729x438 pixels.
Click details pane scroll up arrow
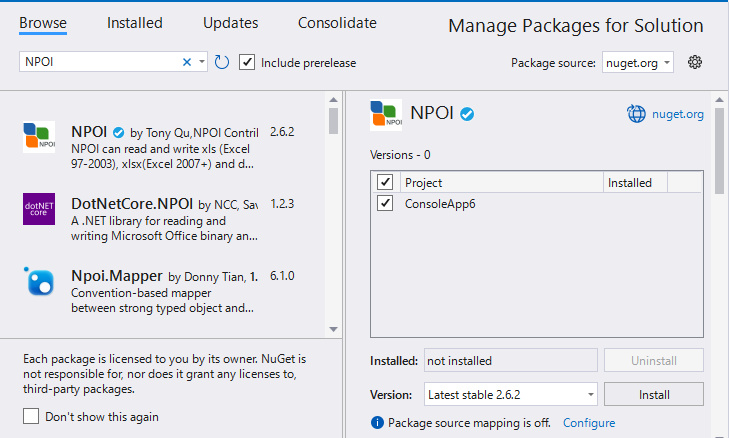719,100
